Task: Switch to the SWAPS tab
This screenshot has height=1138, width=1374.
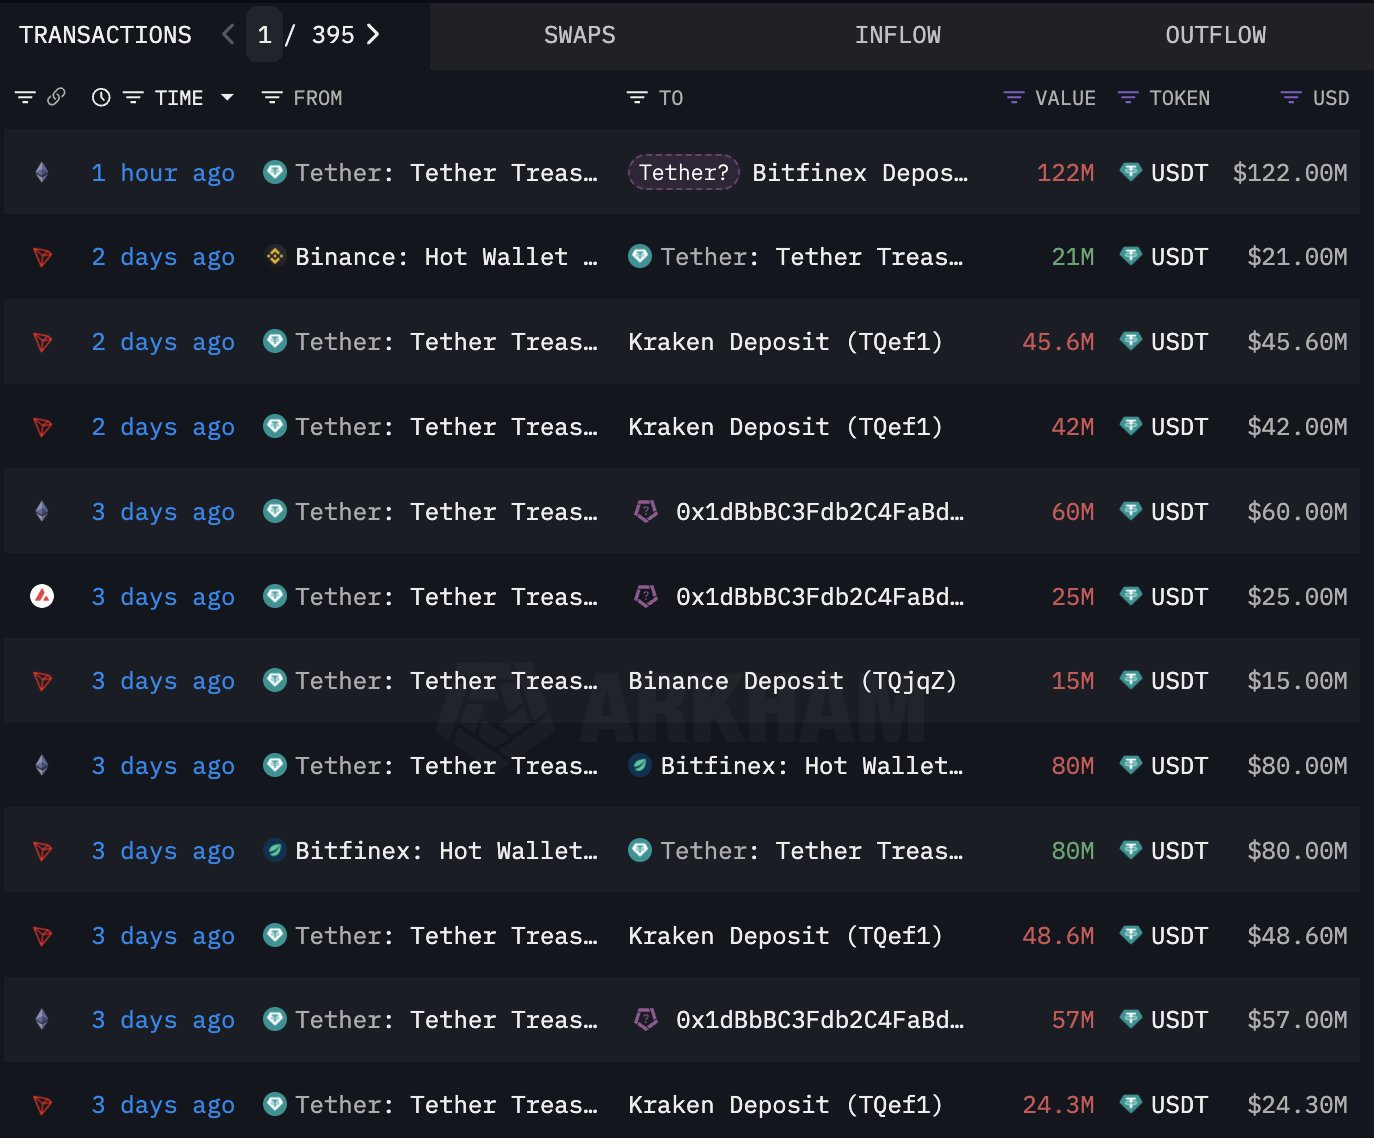Action: 579,35
